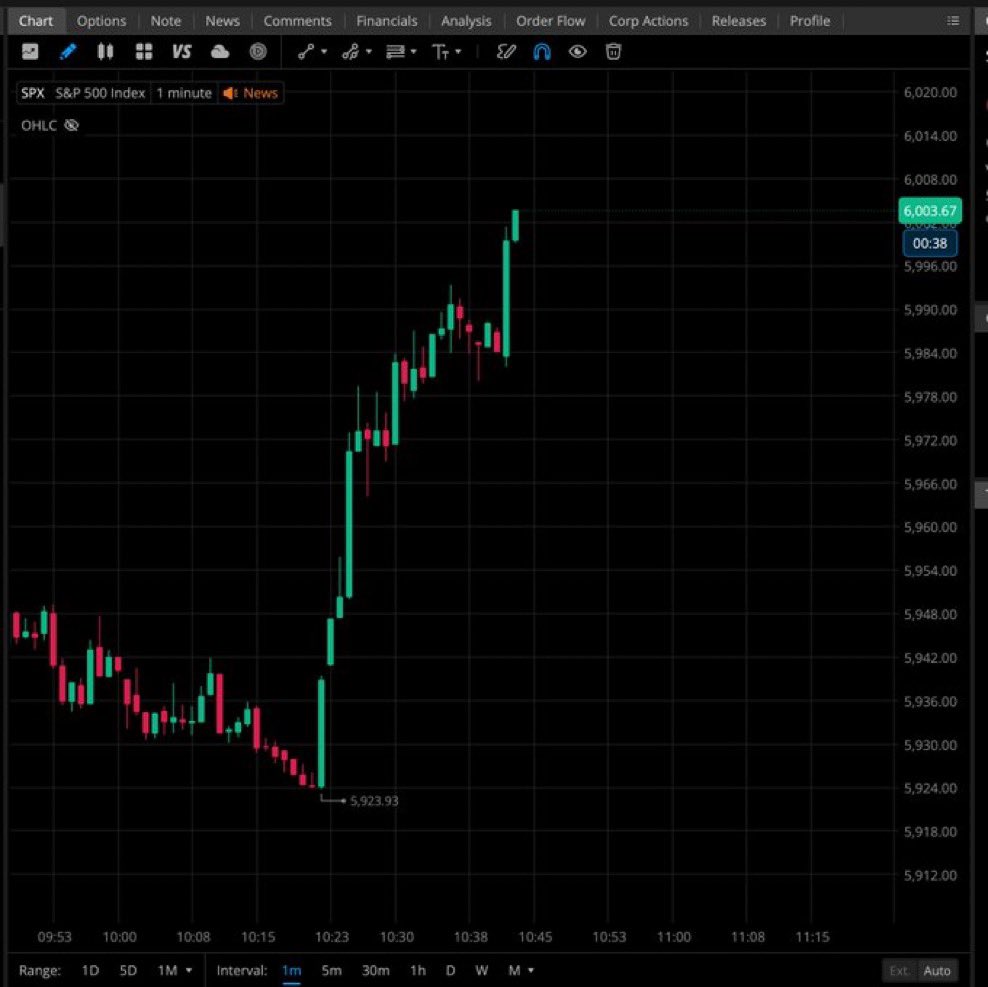Click the 6,003.67 current price tag
This screenshot has width=988, height=987.
click(929, 211)
